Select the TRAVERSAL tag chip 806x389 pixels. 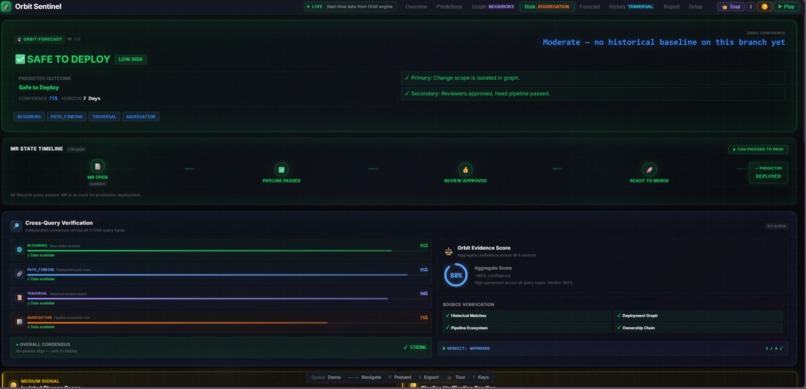[104, 117]
